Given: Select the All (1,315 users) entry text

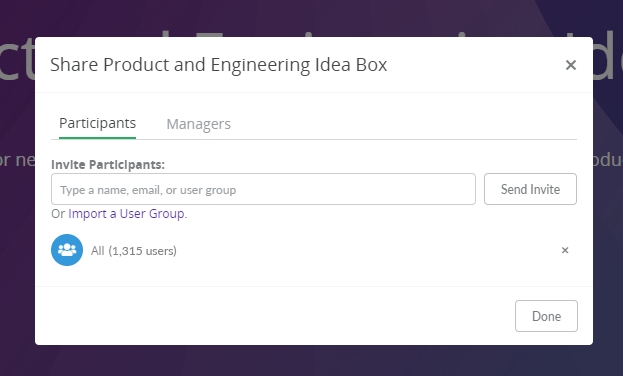Looking at the screenshot, I should coord(134,251).
